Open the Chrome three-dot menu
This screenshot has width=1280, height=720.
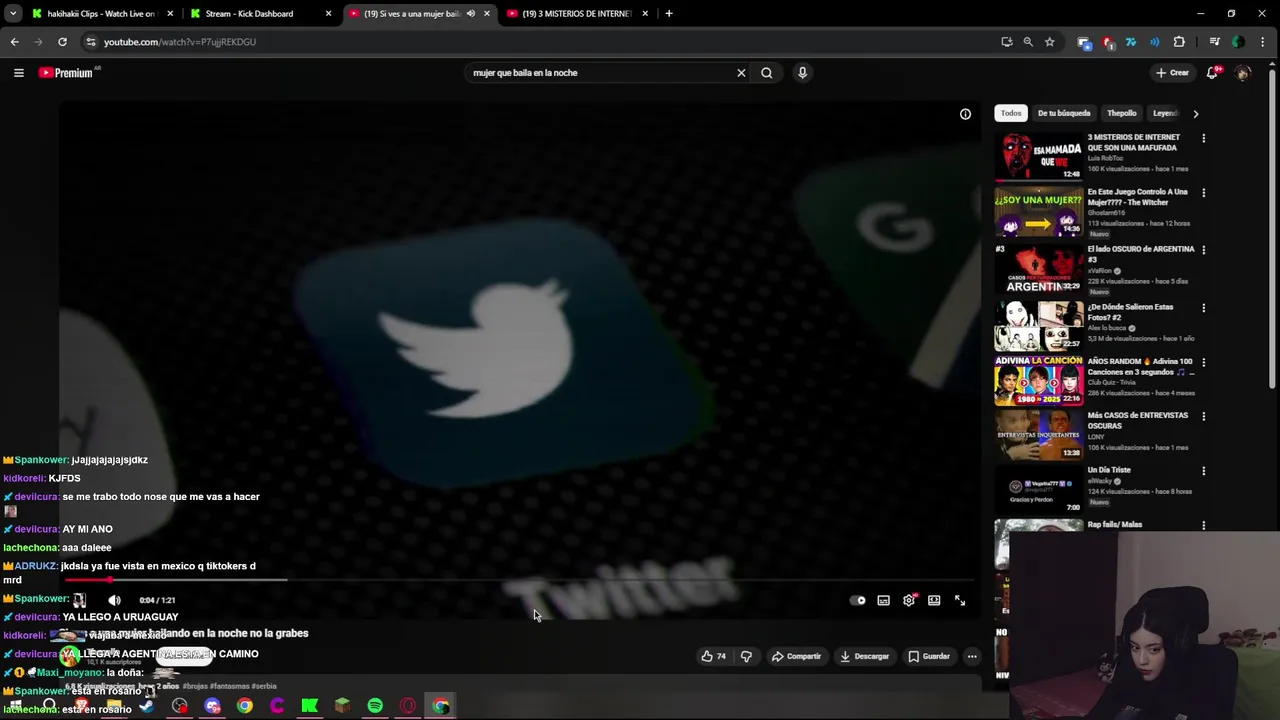pyautogui.click(x=1264, y=42)
